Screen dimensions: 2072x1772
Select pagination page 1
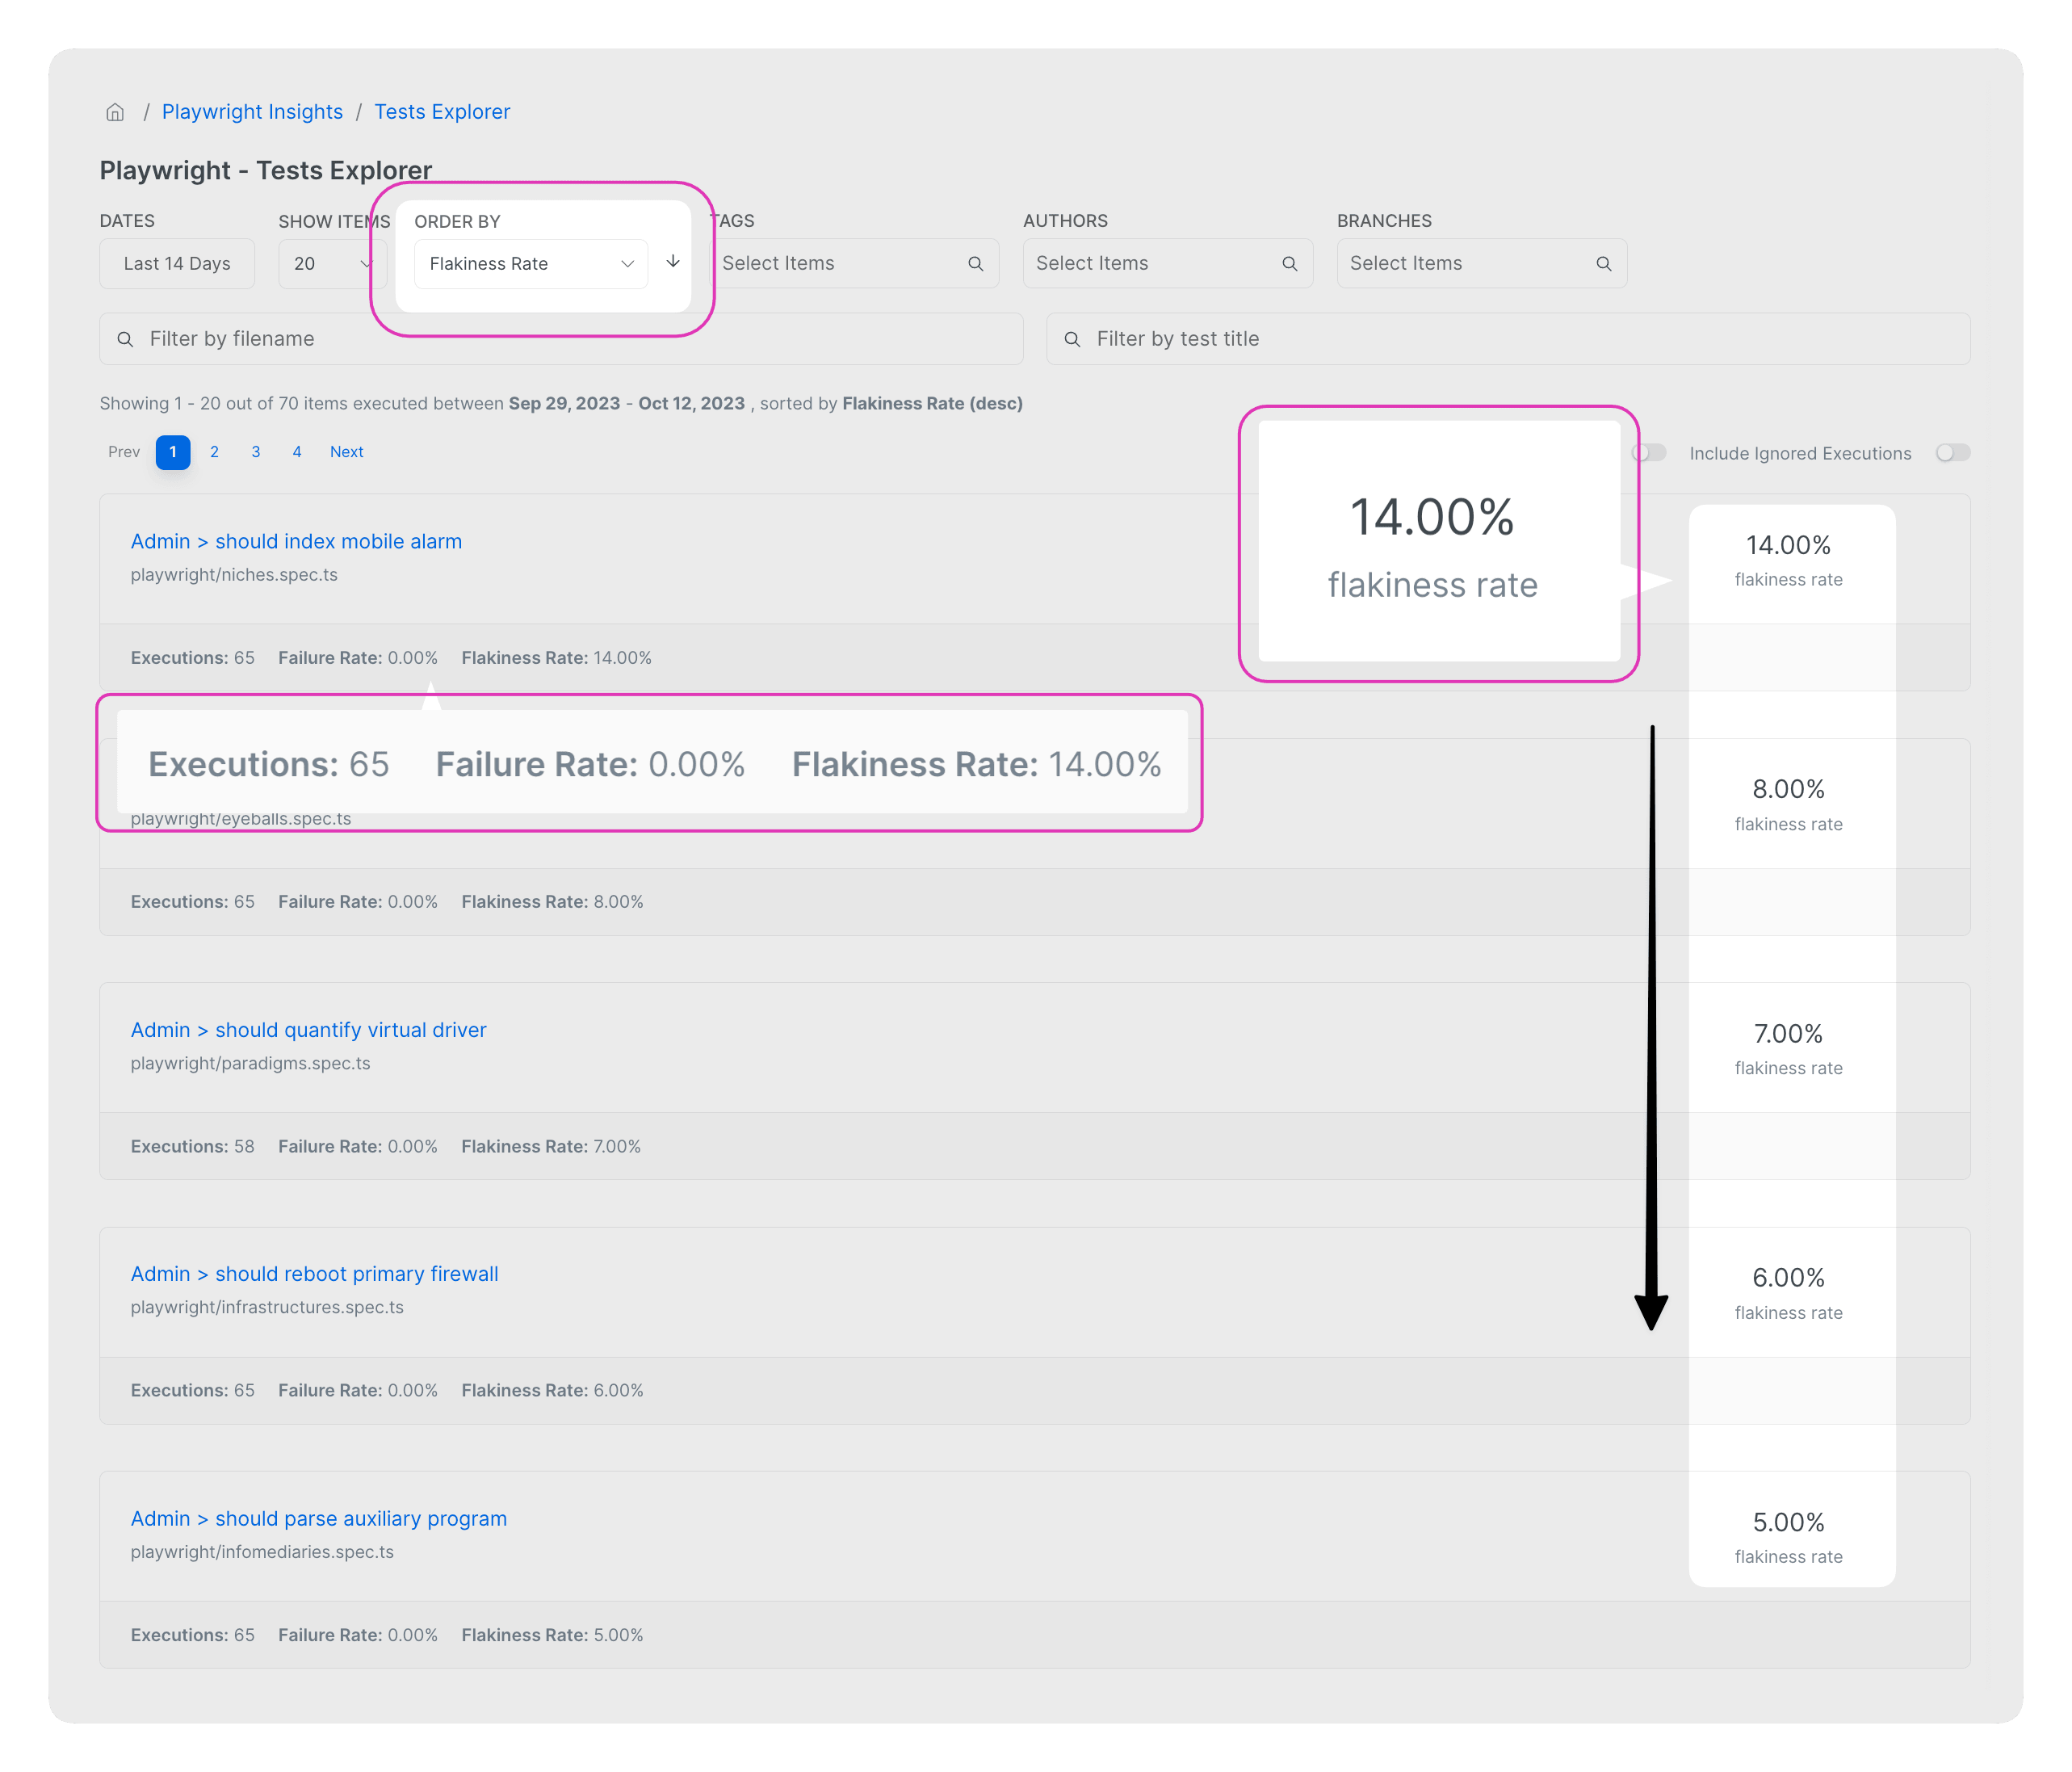tap(173, 452)
